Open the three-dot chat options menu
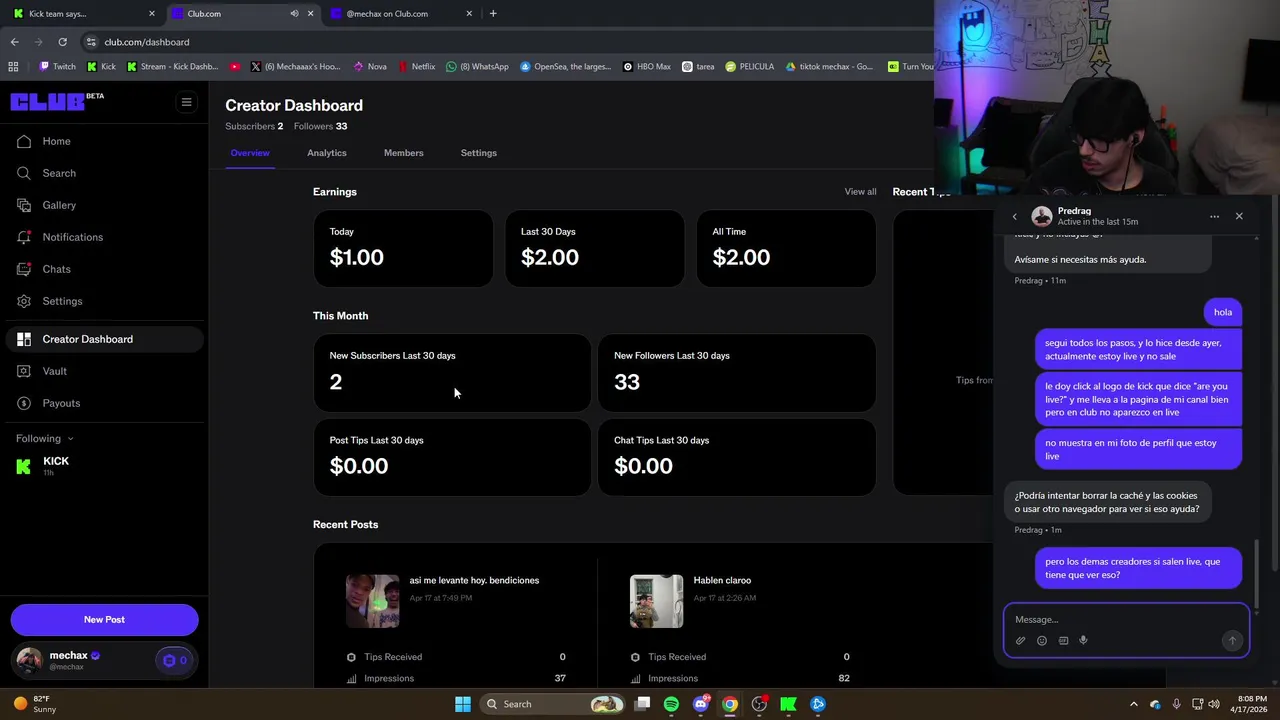This screenshot has height=720, width=1280. [1214, 216]
